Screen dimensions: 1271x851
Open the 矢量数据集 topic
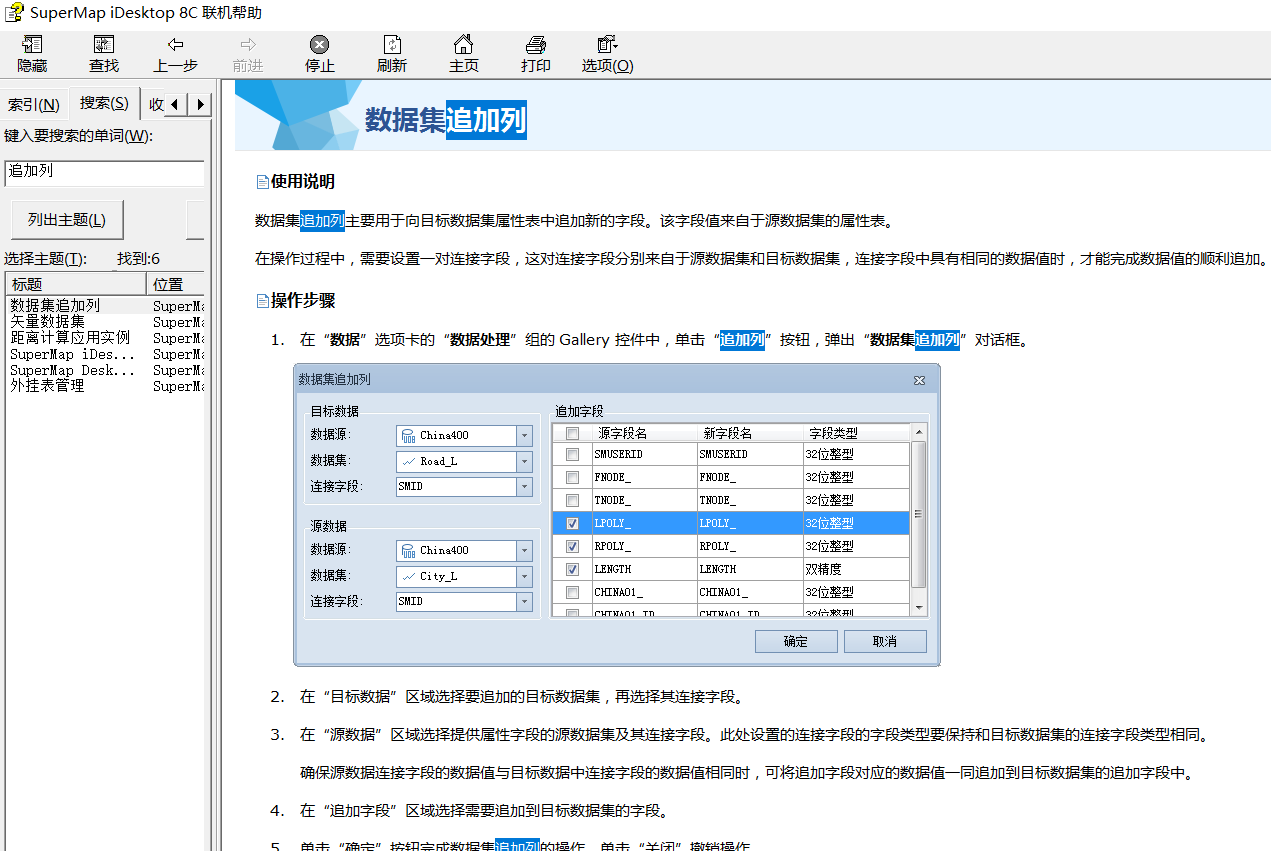point(47,322)
